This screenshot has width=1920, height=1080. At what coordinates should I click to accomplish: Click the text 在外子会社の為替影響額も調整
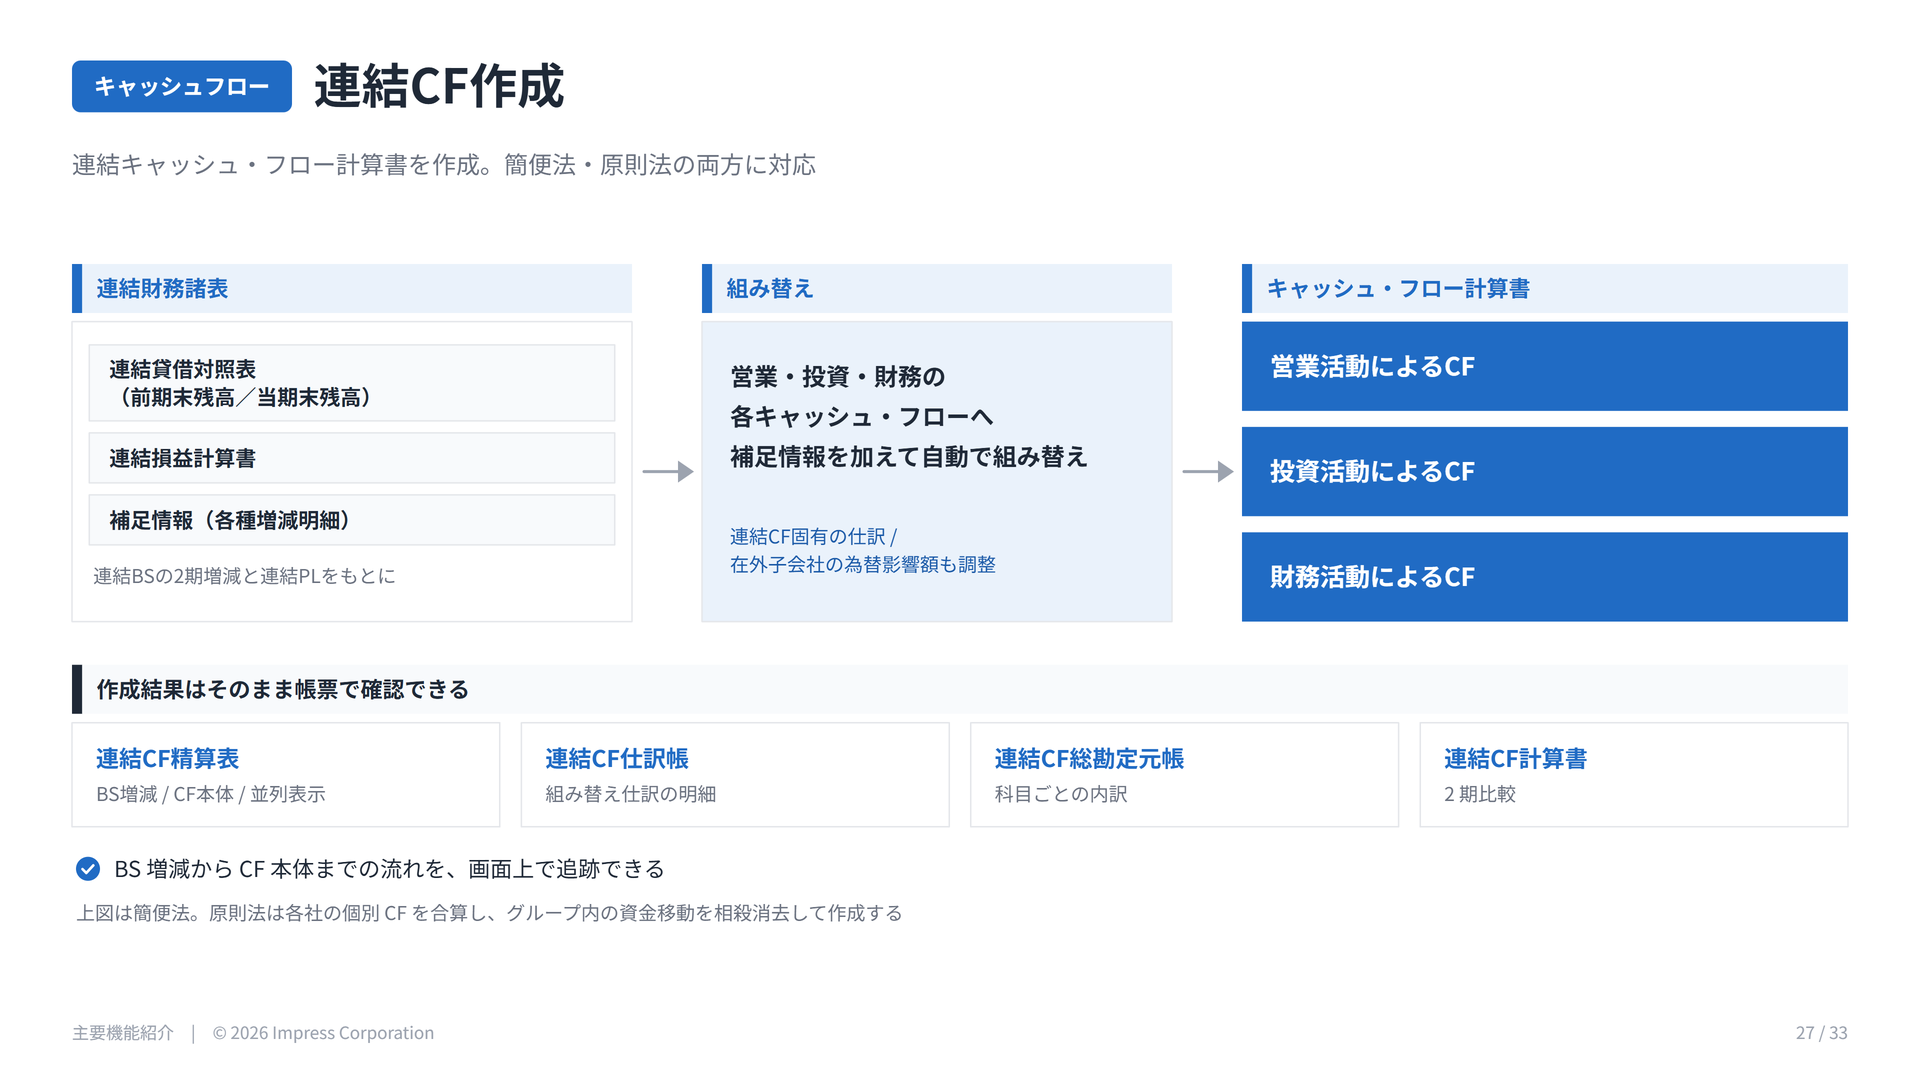[863, 565]
